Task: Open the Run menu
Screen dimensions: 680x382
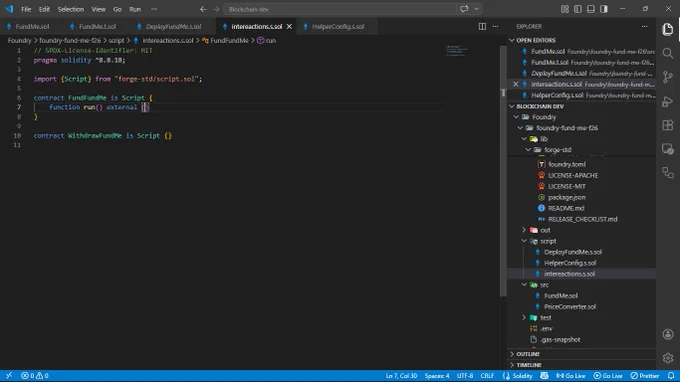Action: (135, 9)
